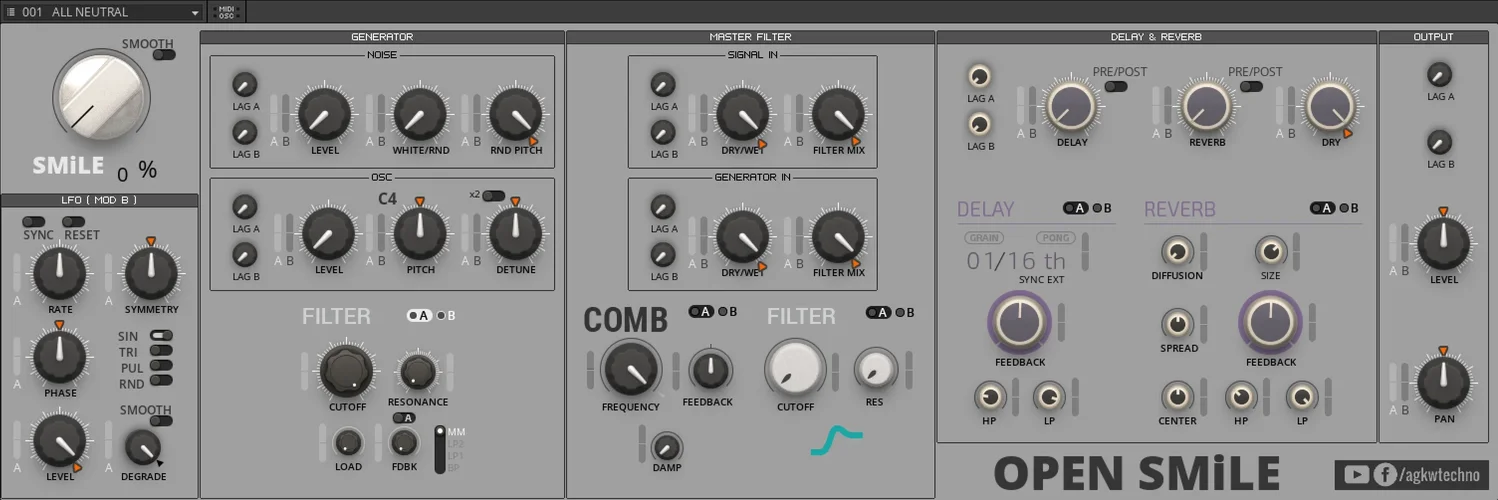Viewport: 1498px width, 500px height.
Task: Click the 01/16 th delay time value
Action: coord(1016,261)
